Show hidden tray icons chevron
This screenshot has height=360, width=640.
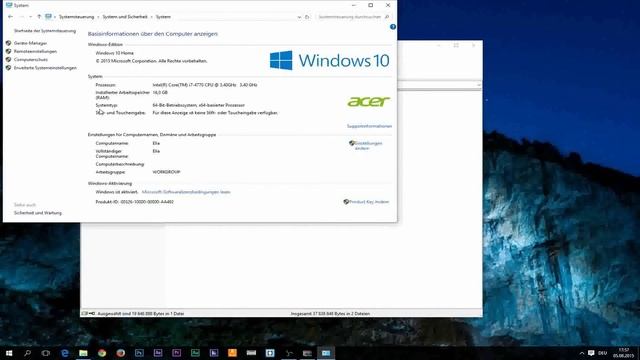coord(582,353)
